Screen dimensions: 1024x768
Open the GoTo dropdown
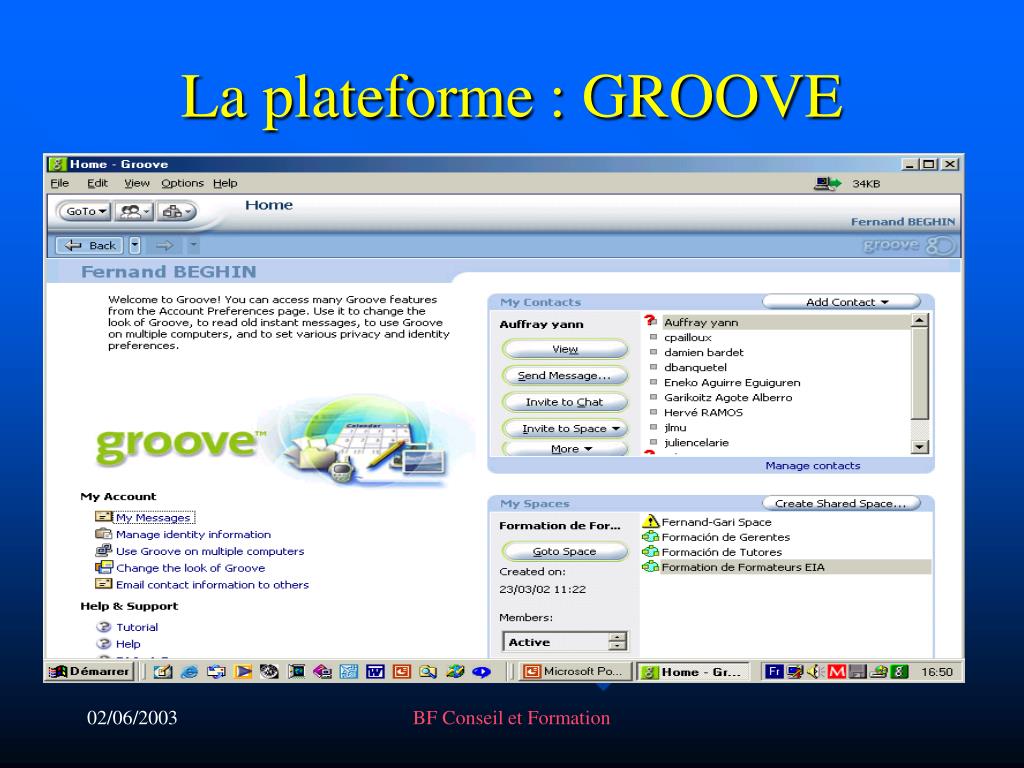point(86,212)
